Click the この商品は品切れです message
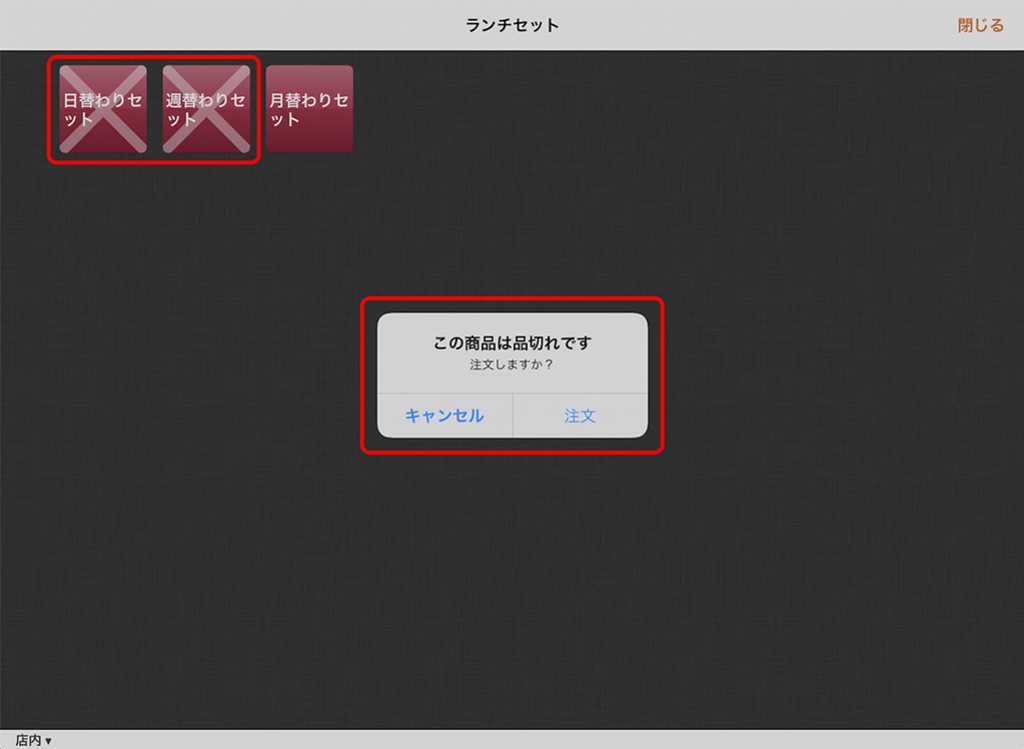1024x749 pixels. pyautogui.click(x=513, y=343)
